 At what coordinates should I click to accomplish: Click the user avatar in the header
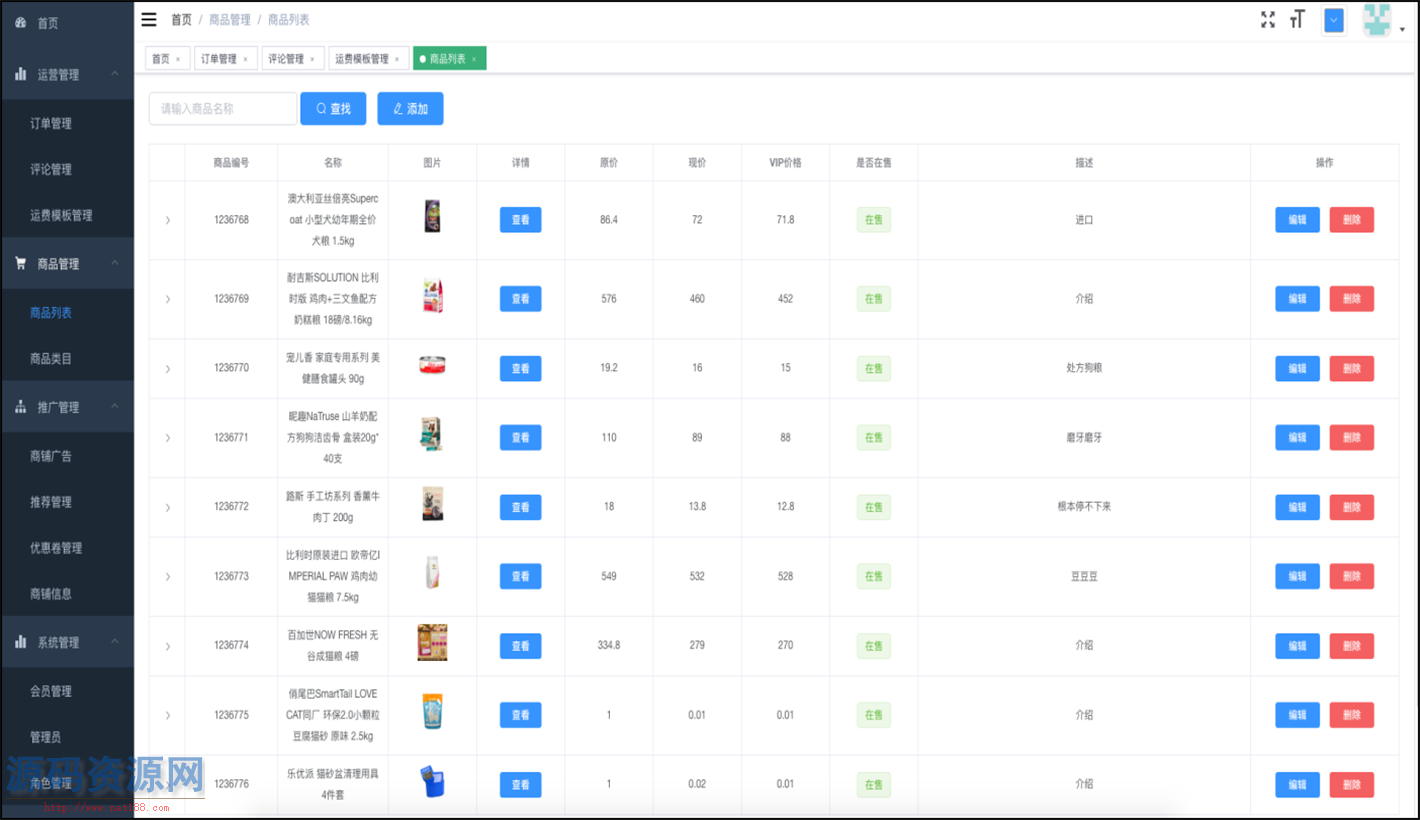click(1377, 21)
